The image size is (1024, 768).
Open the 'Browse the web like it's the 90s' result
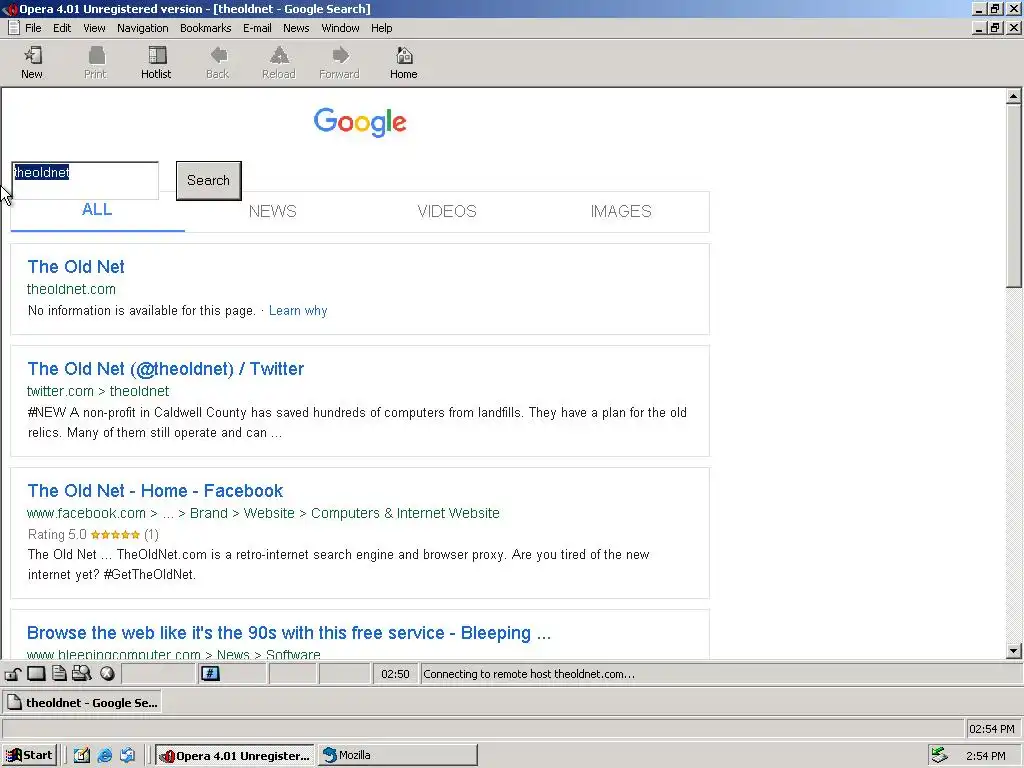tap(289, 633)
